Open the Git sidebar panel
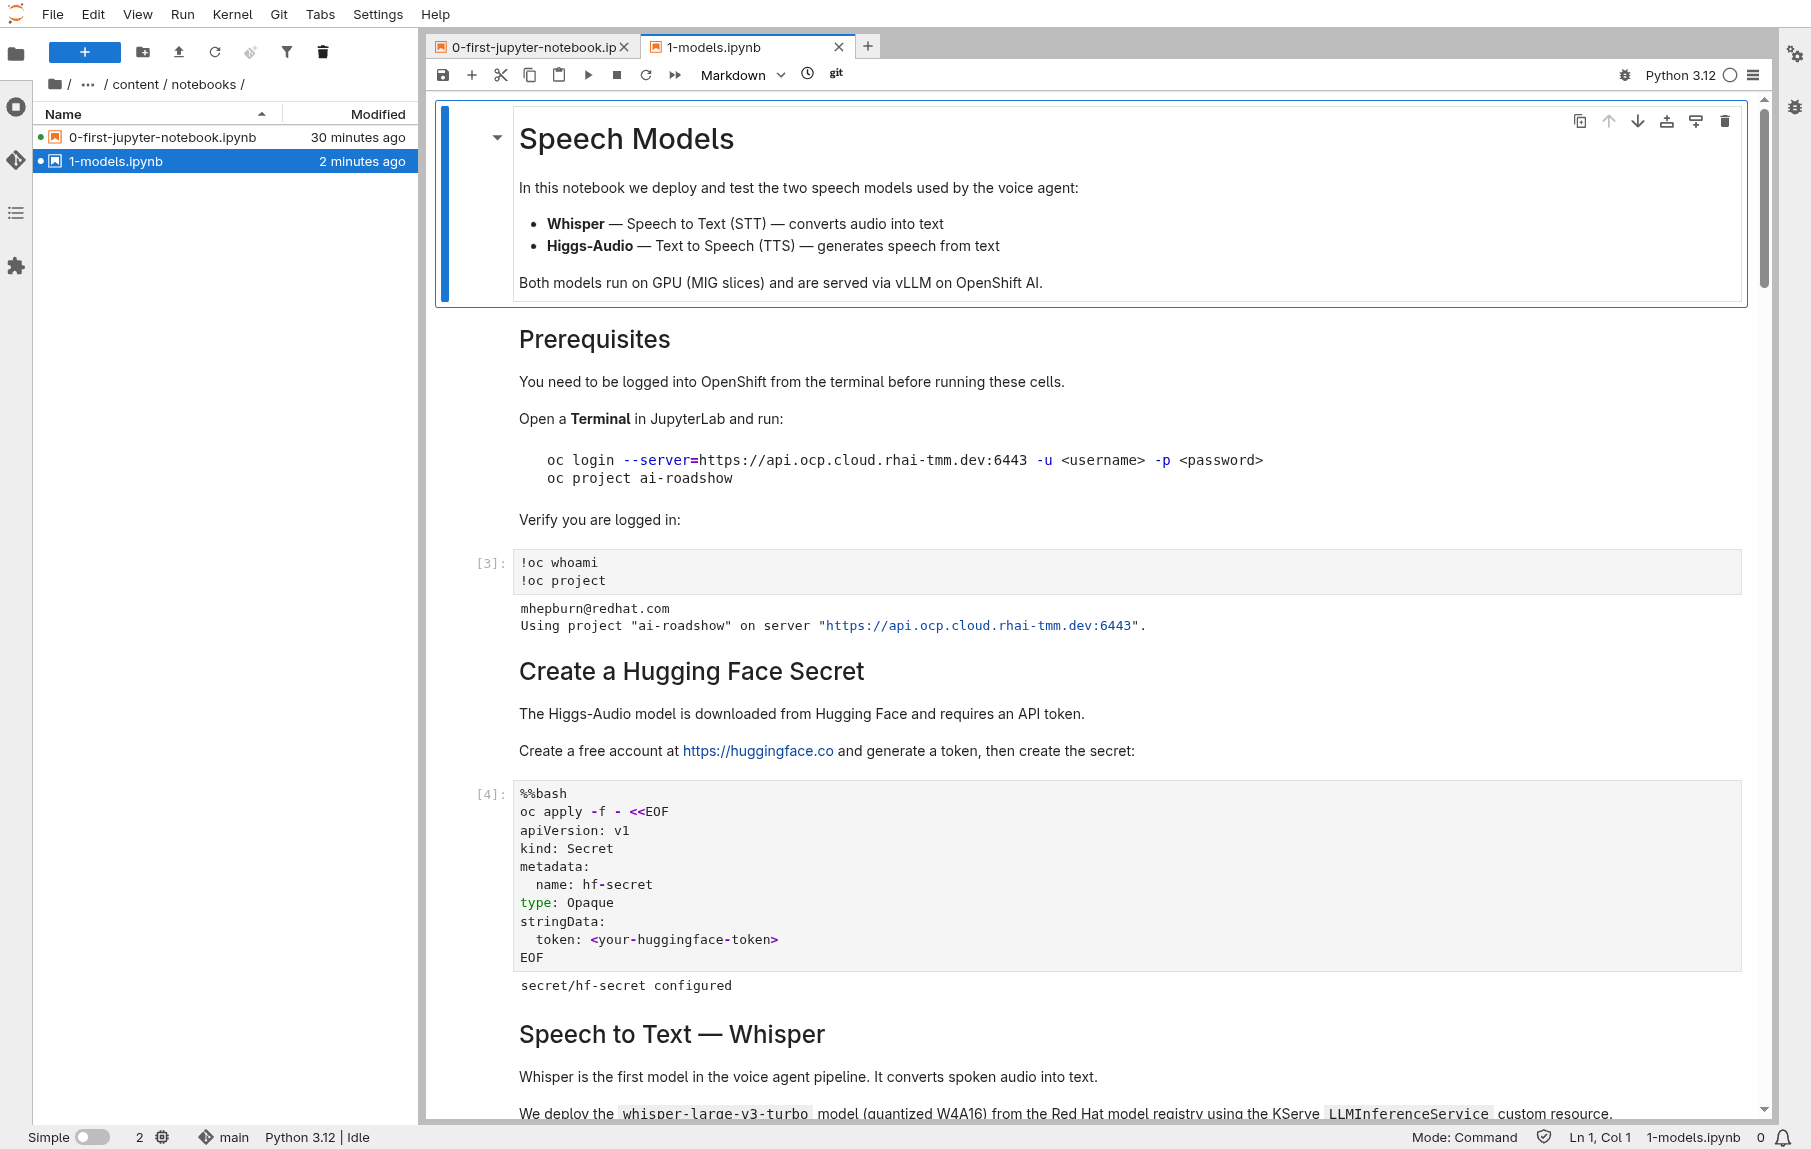 [16, 160]
